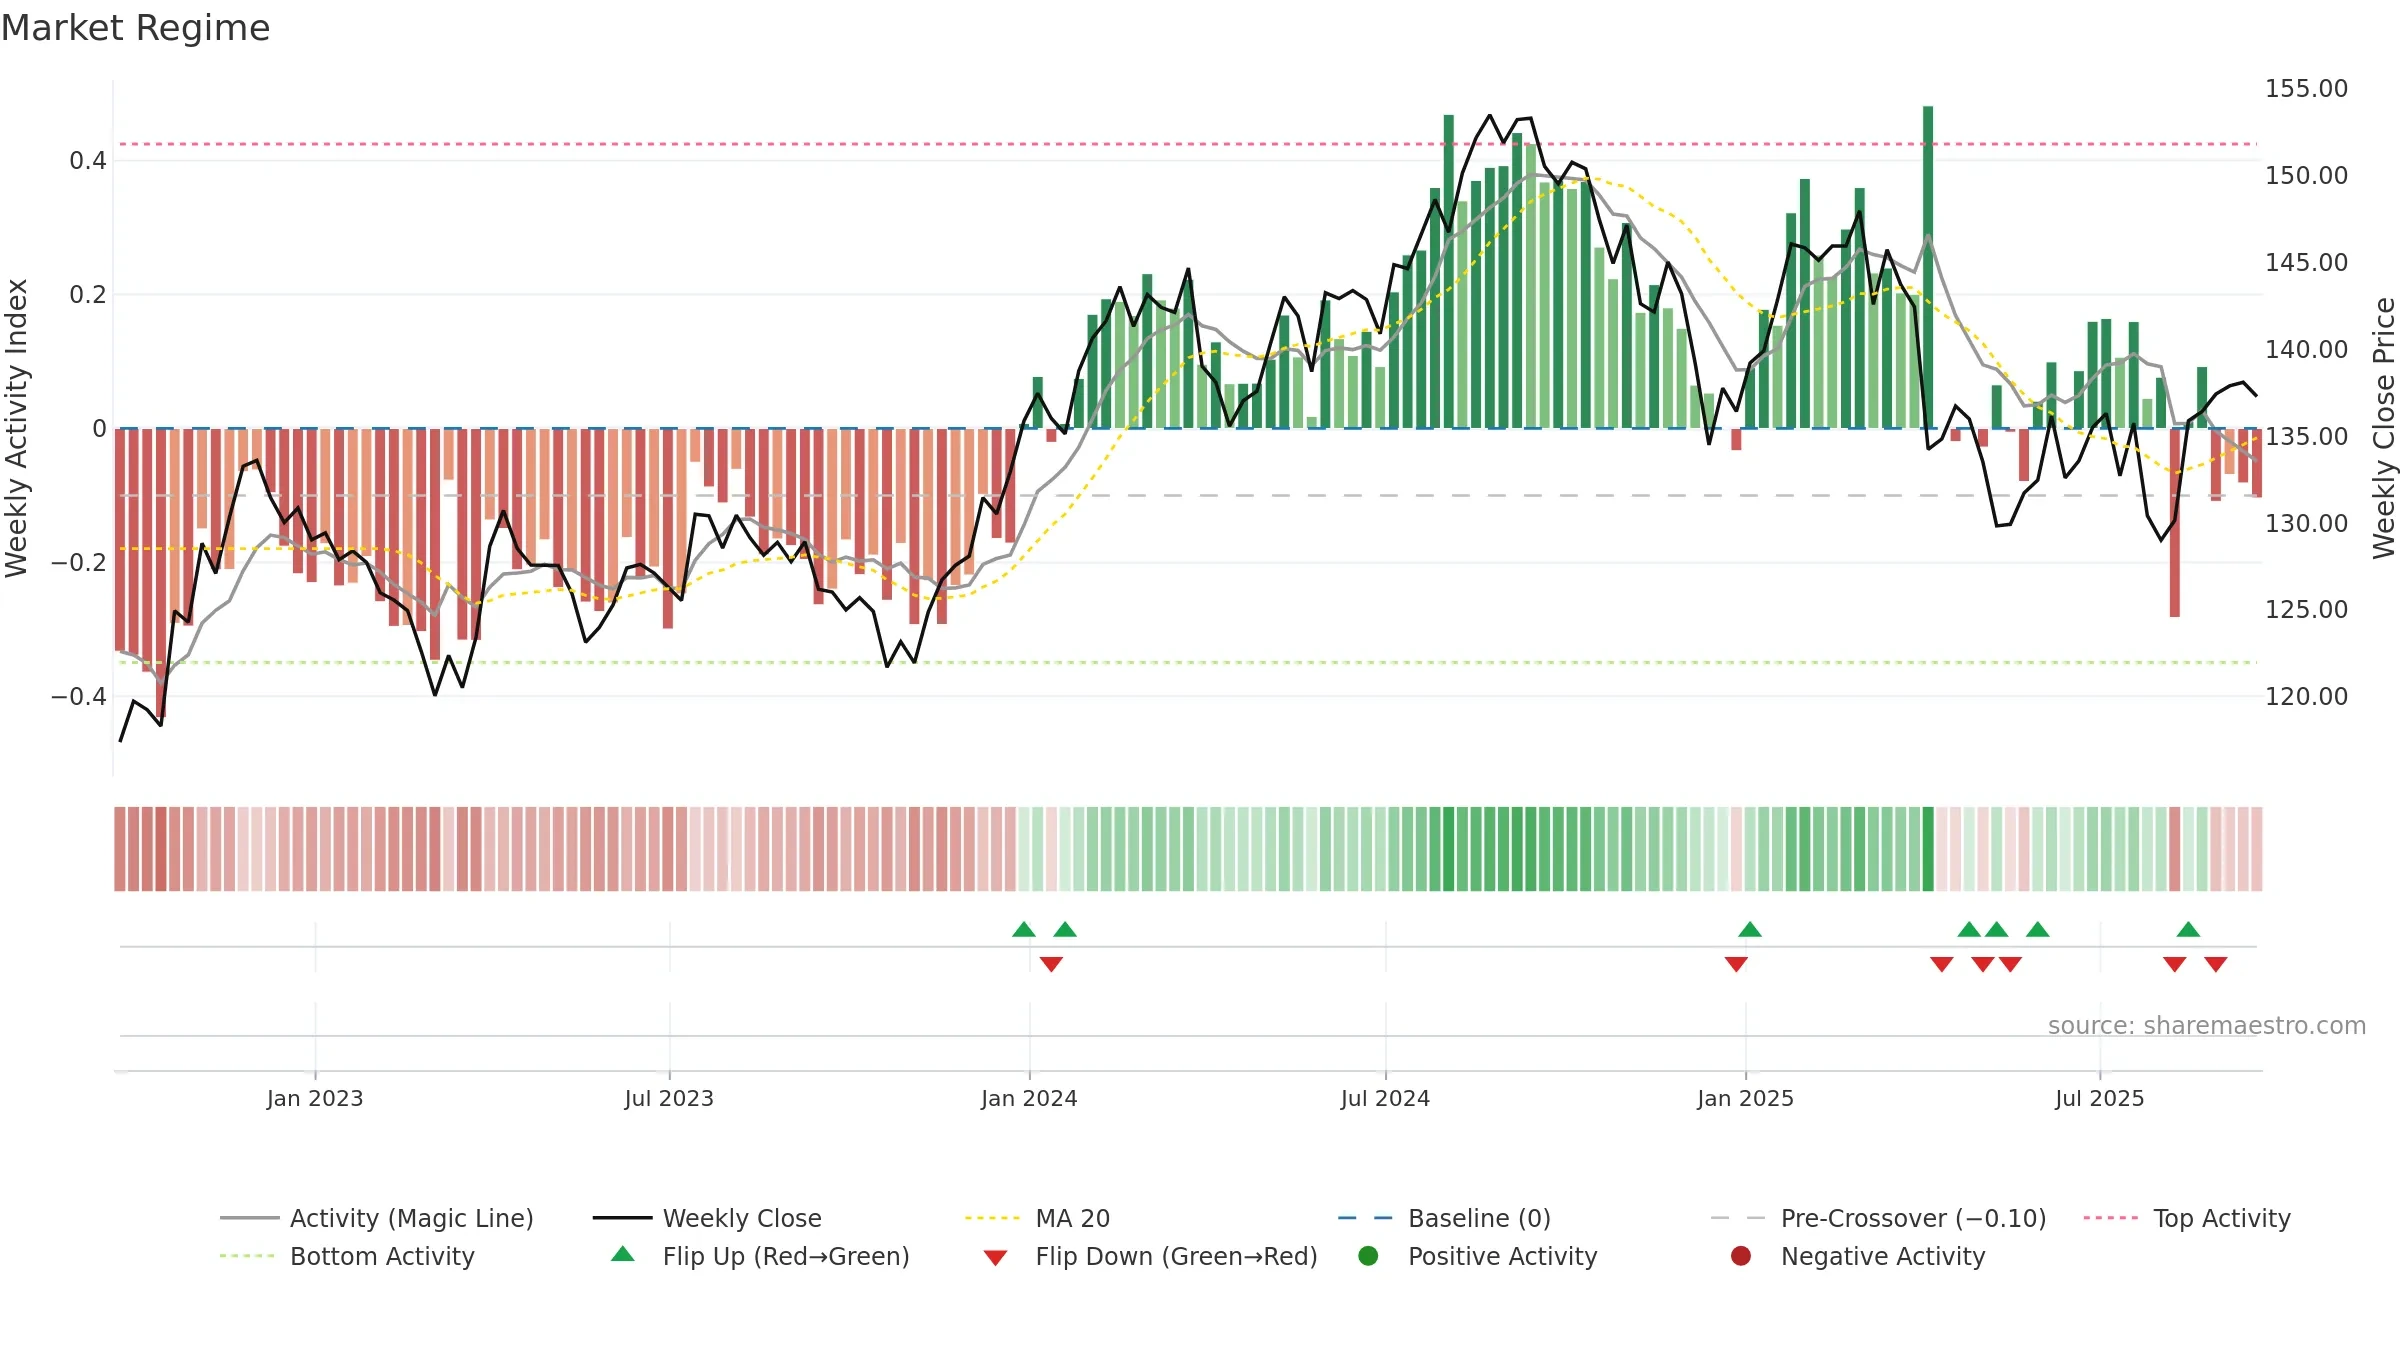
Task: Toggle Weekly Close legend entry
Action: (x=707, y=1218)
